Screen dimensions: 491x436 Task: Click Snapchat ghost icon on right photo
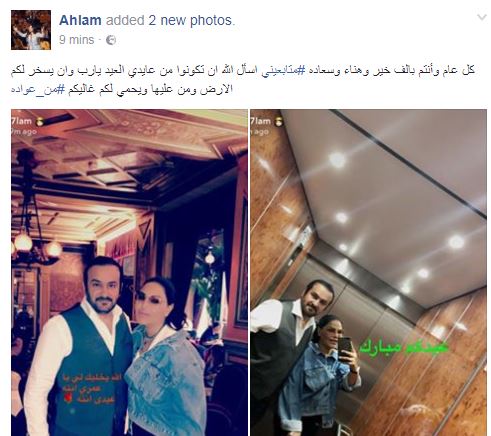(x=277, y=122)
